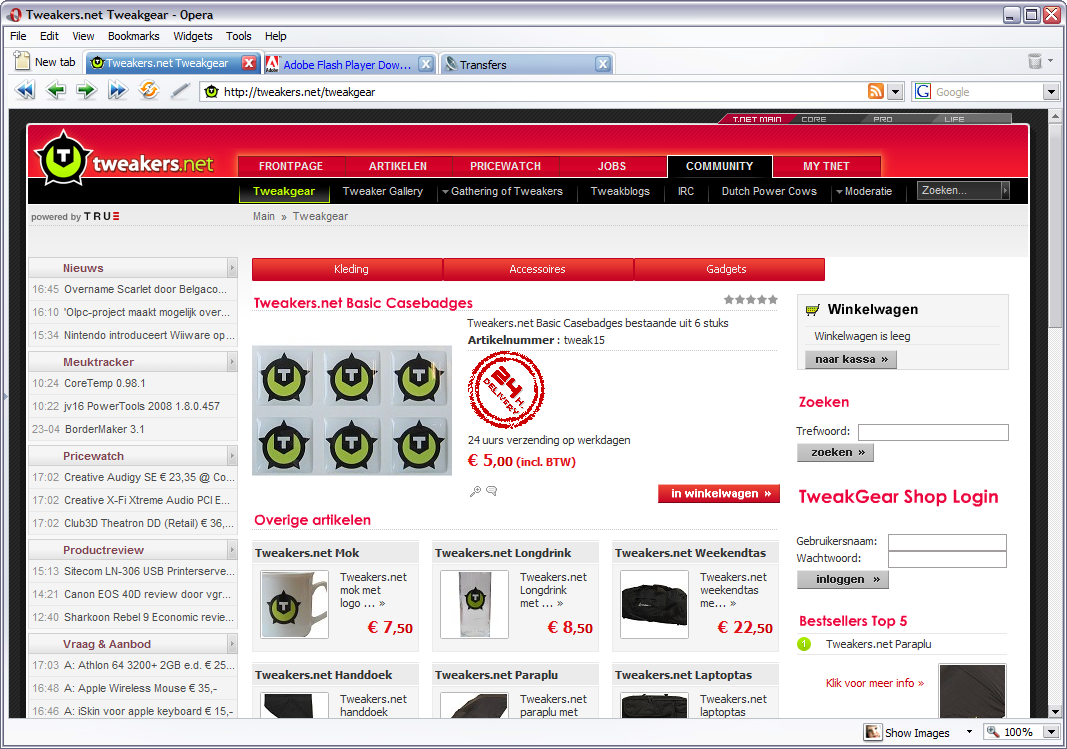Click the Rewind navigation icon
The image size is (1067, 749).
click(24, 90)
